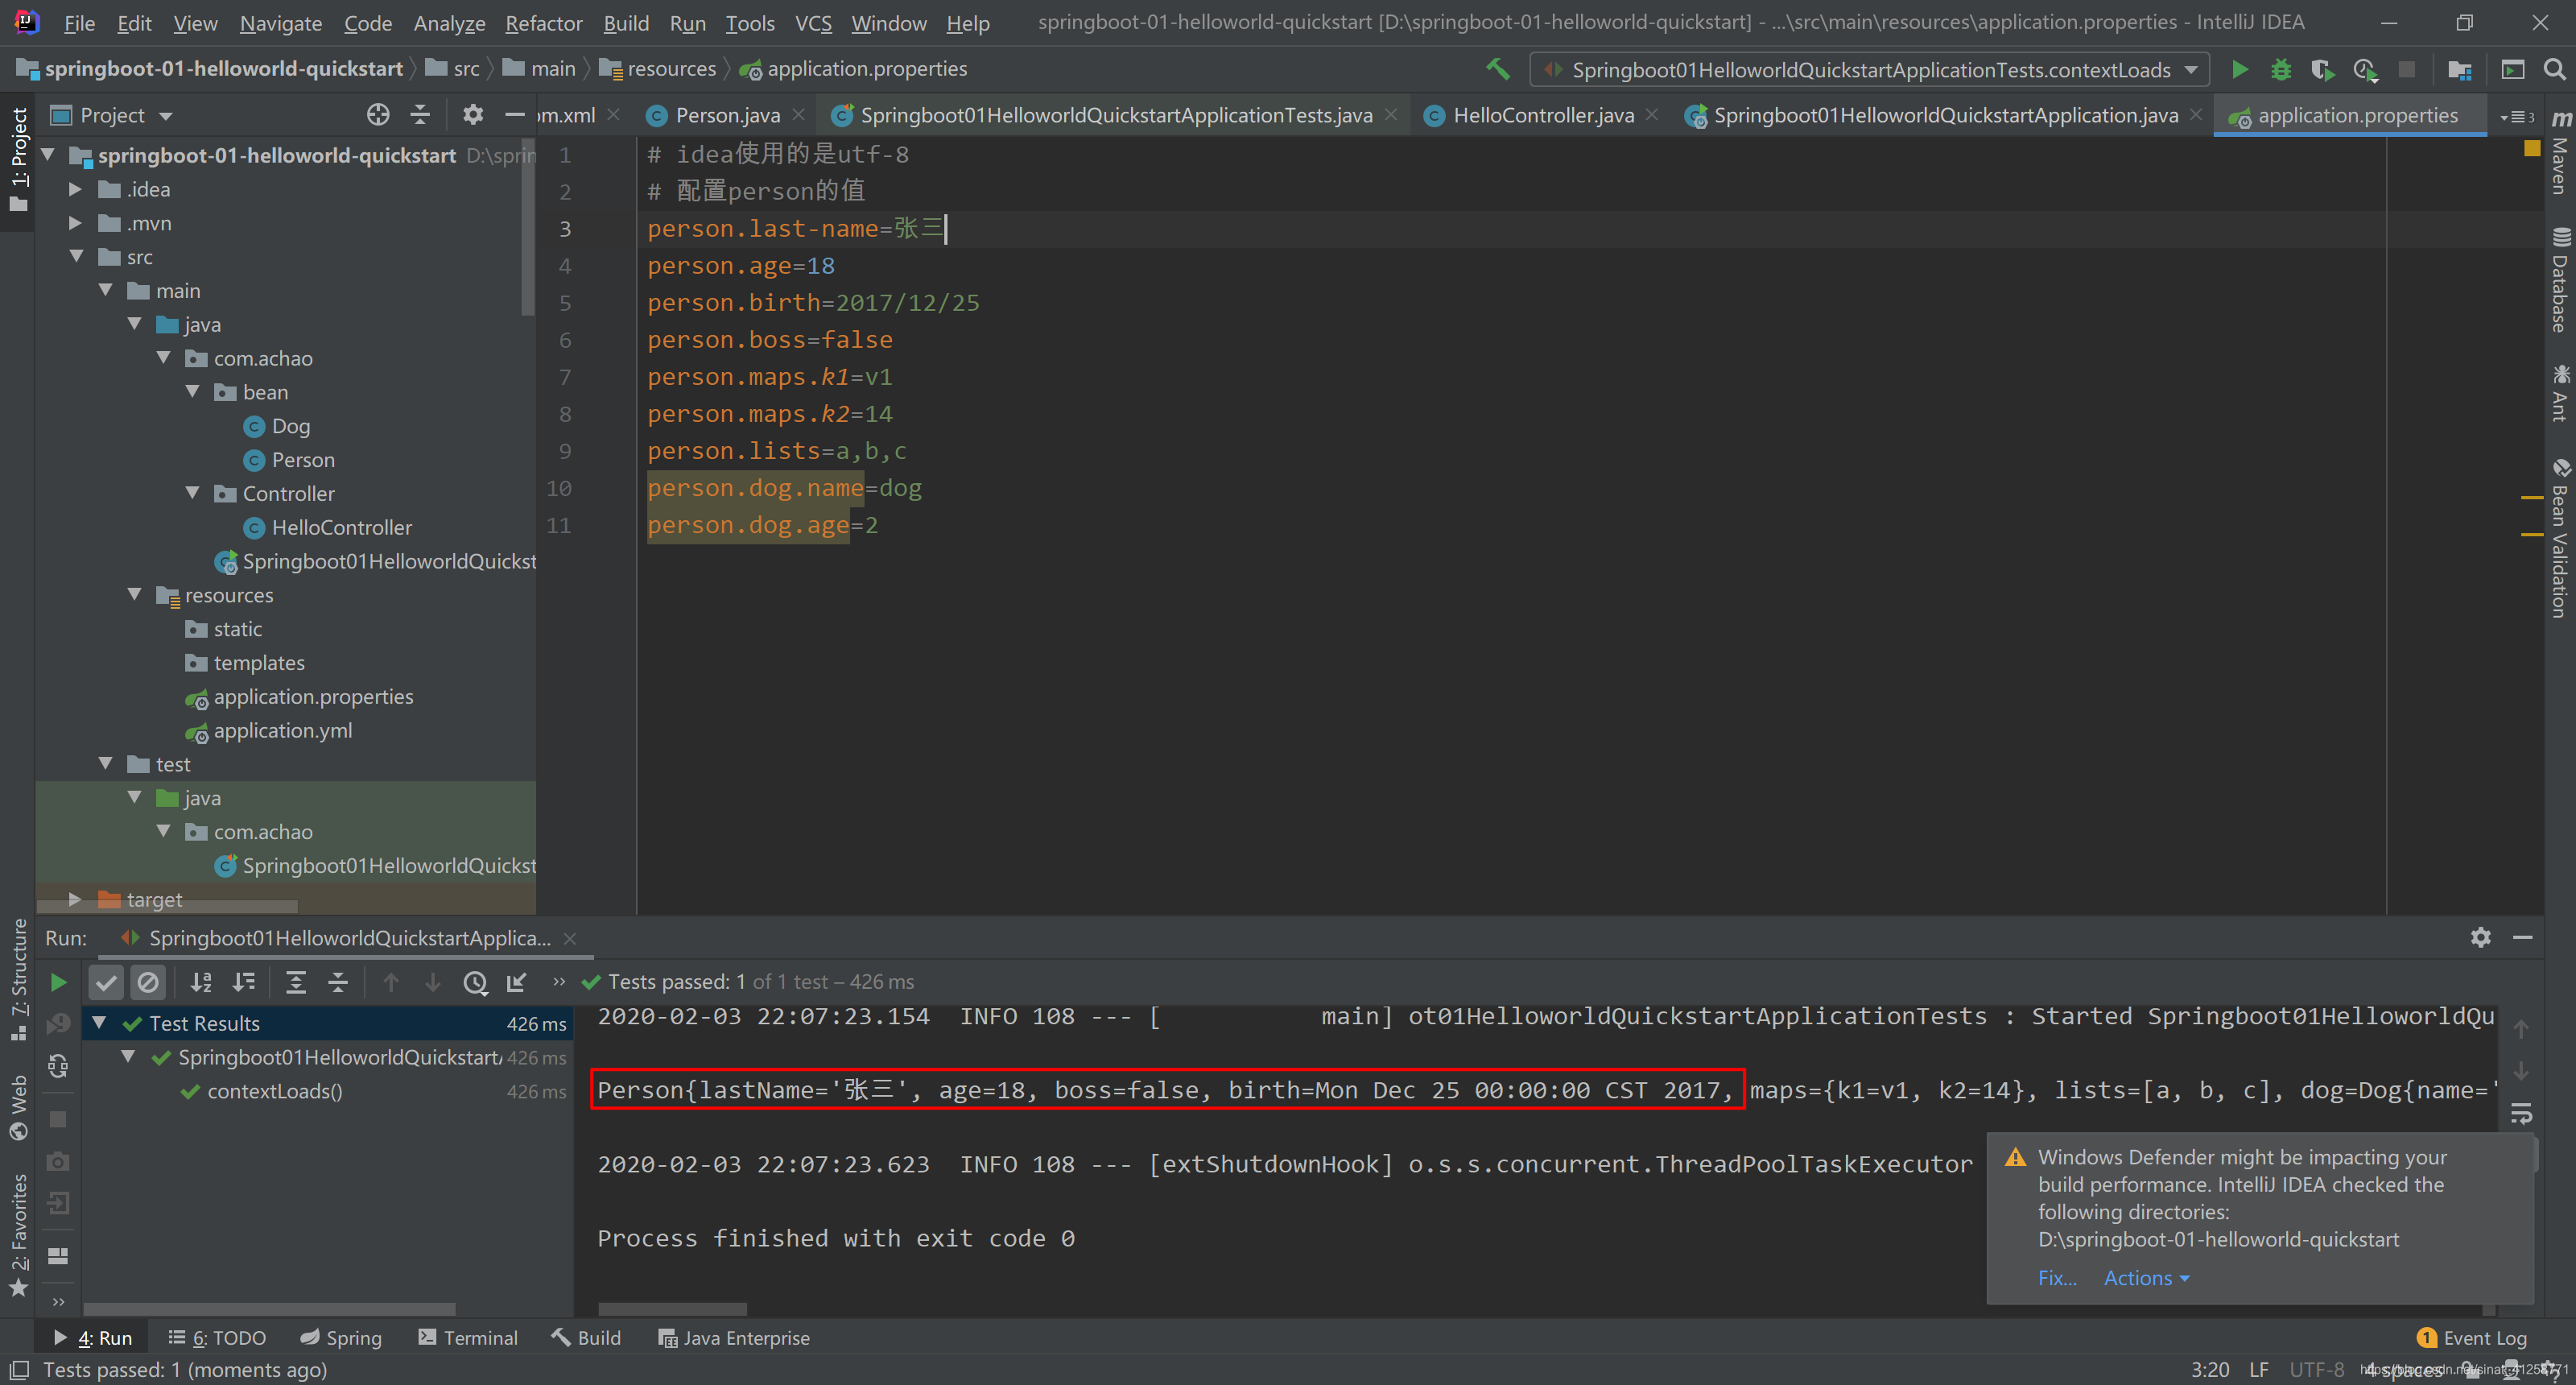Open the Terminal tool window button
This screenshot has width=2576, height=1385.
(x=468, y=1338)
